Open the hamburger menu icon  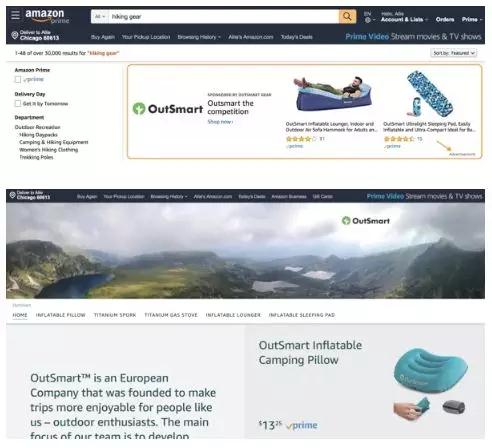pyautogui.click(x=15, y=15)
